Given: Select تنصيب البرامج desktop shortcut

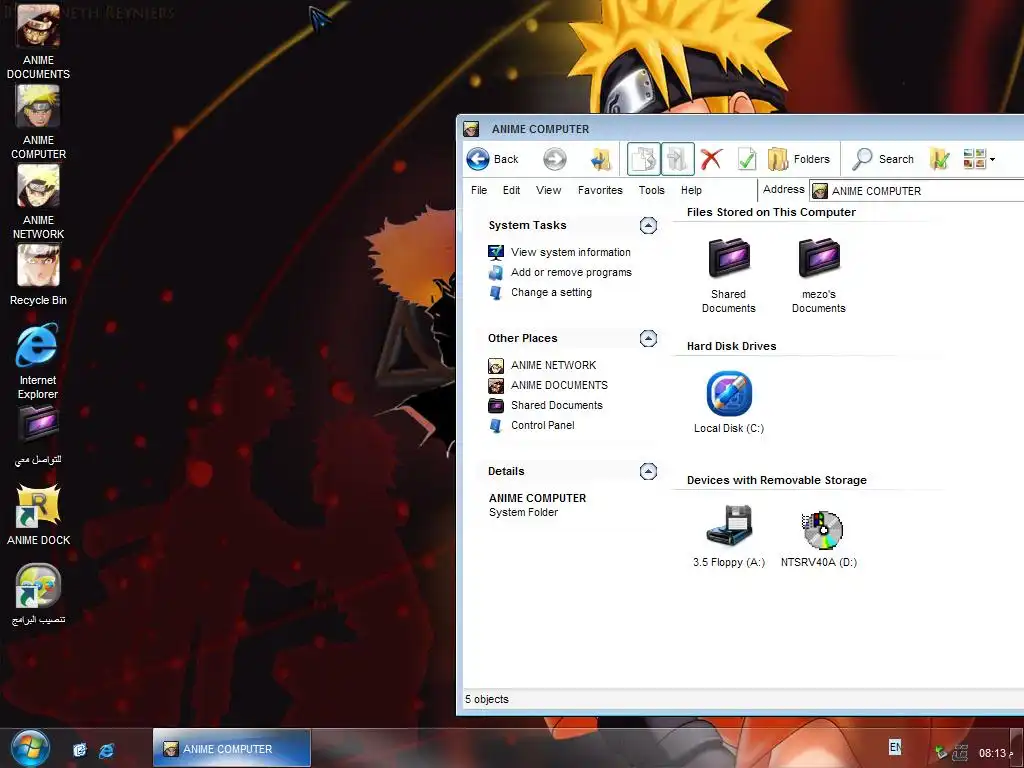Looking at the screenshot, I should pos(38,594).
